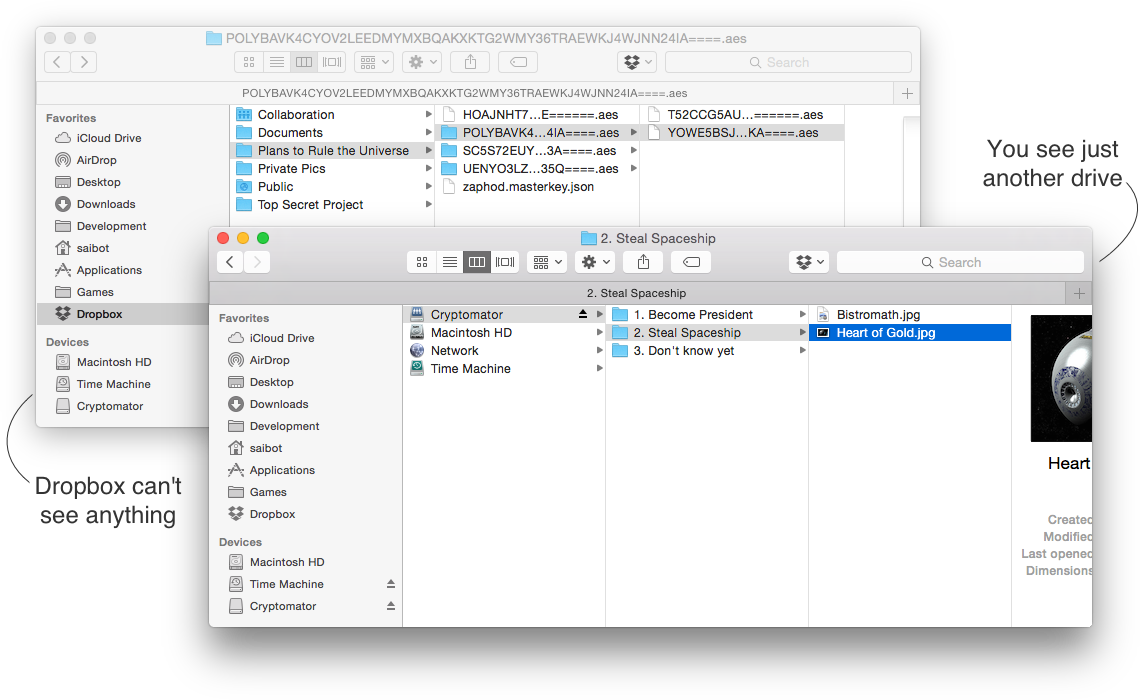This screenshot has height=700, width=1140.
Task: Go back in the front Finder window
Action: (230, 262)
